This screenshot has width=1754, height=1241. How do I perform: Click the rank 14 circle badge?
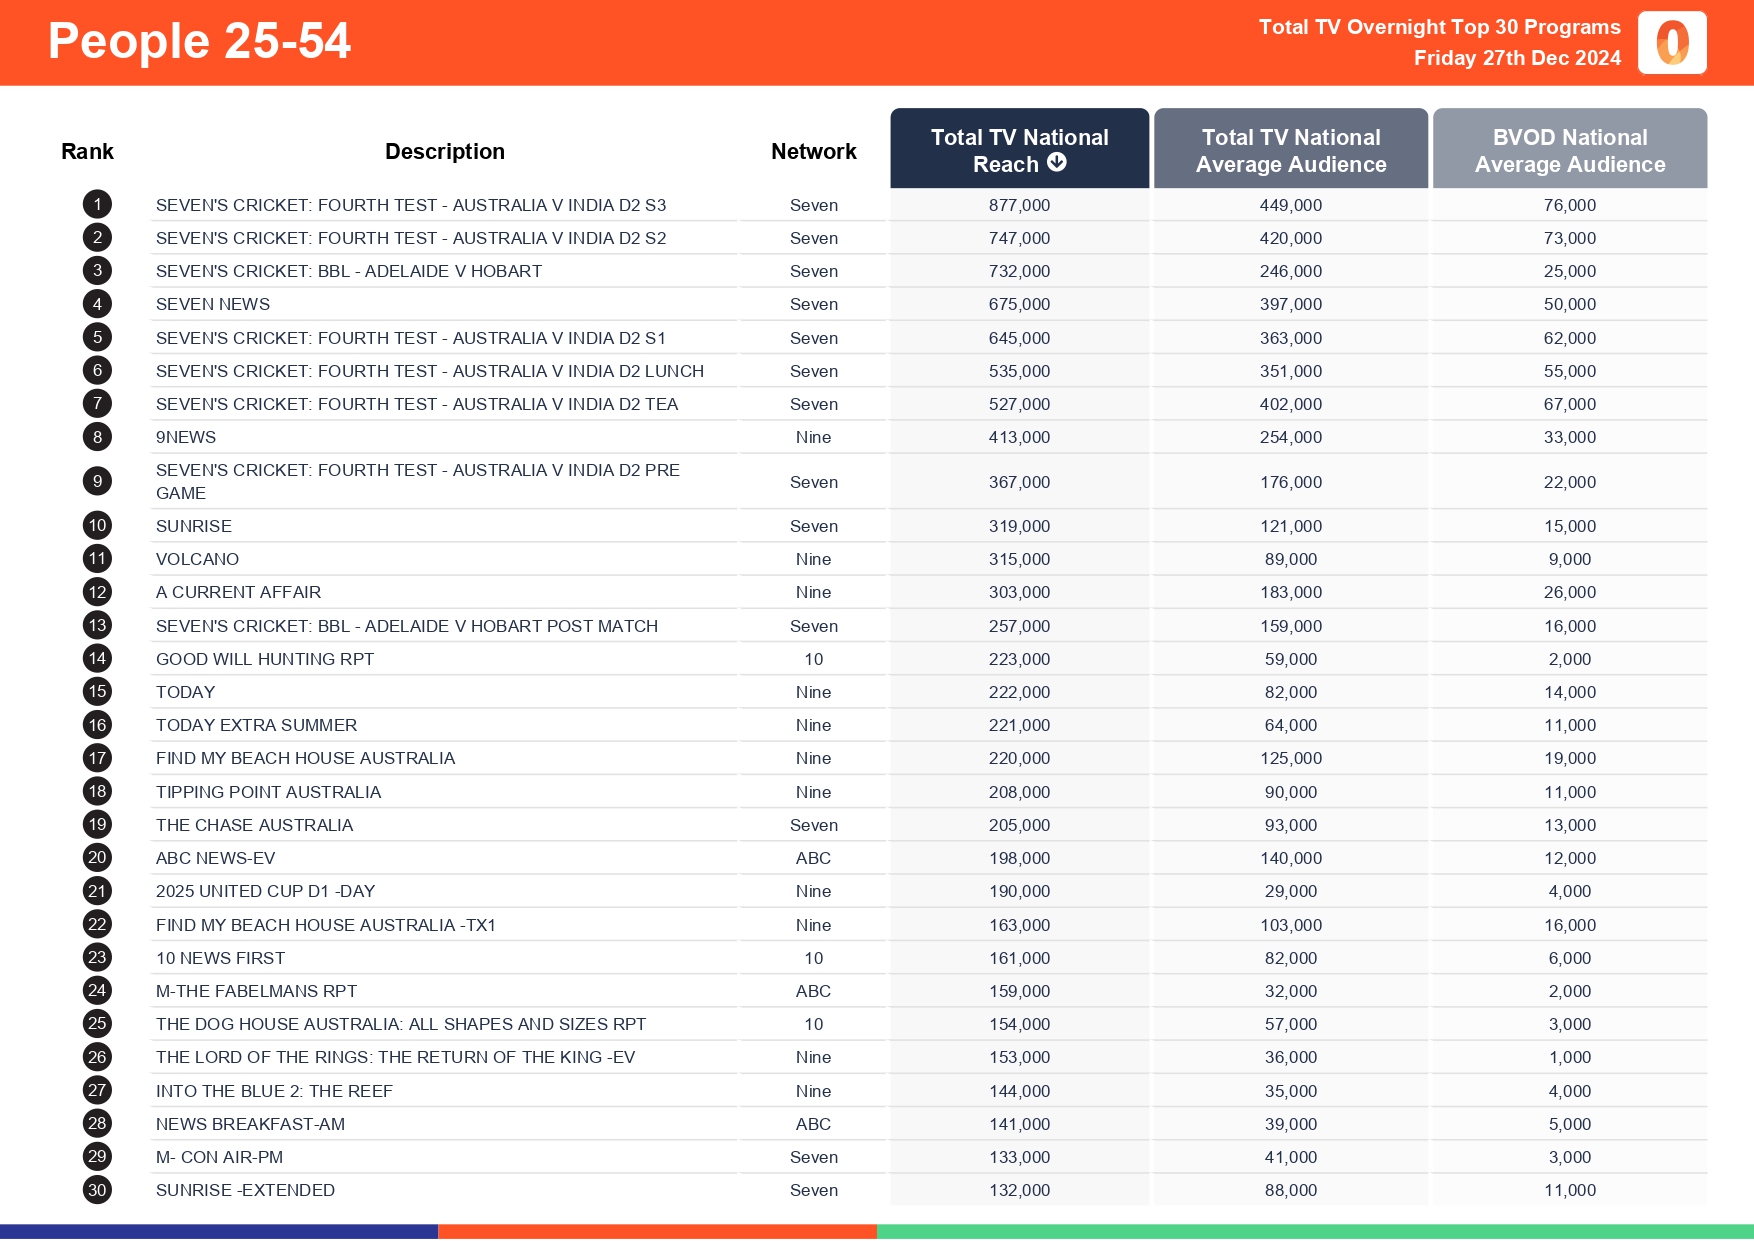coord(97,659)
